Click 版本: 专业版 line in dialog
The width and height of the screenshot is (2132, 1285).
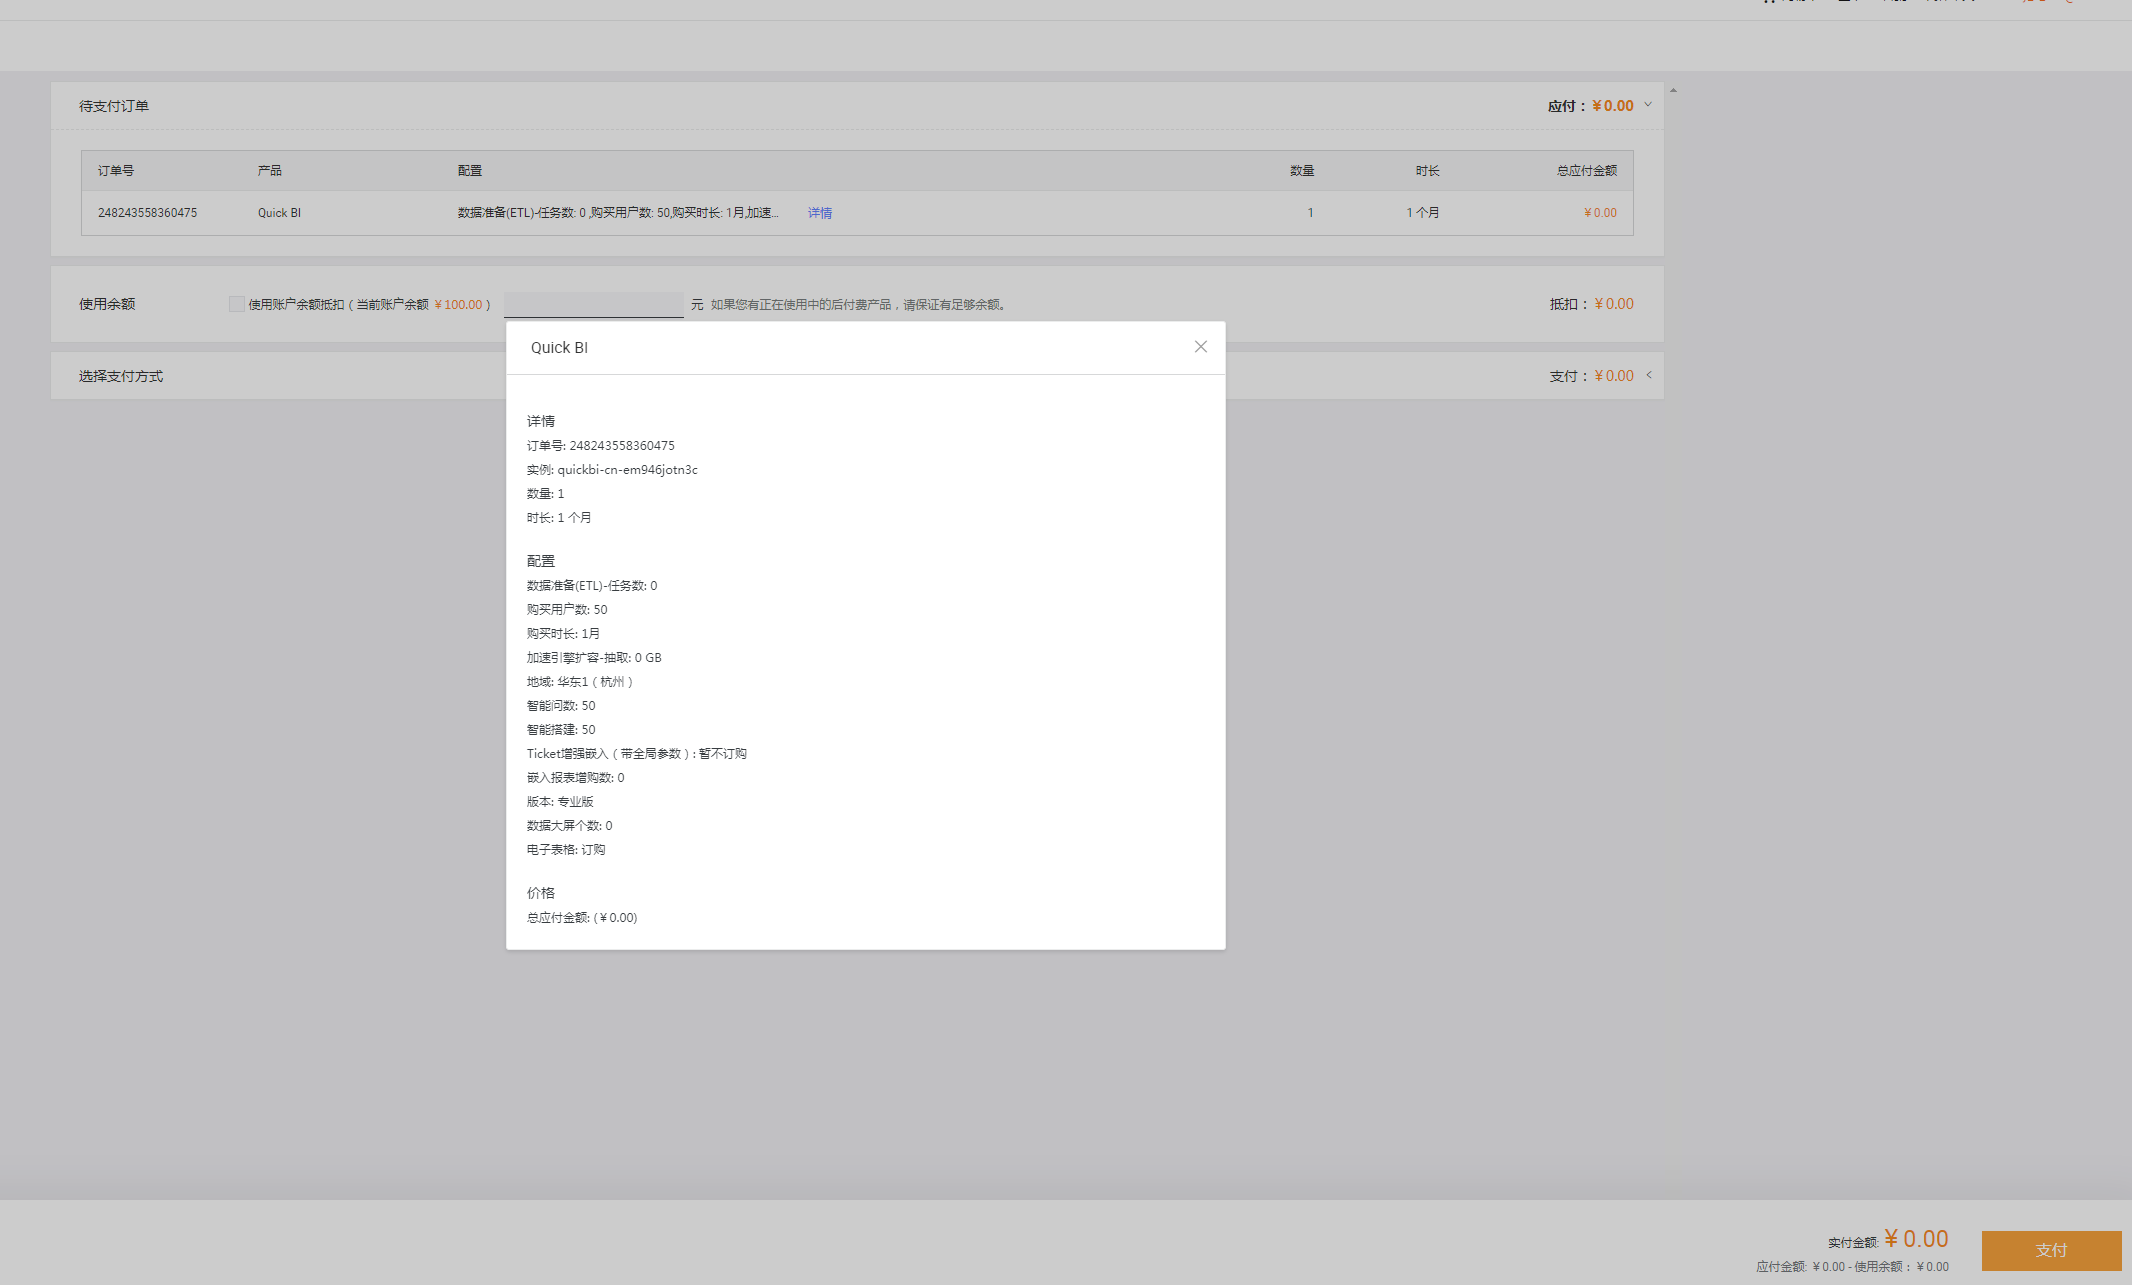(560, 802)
